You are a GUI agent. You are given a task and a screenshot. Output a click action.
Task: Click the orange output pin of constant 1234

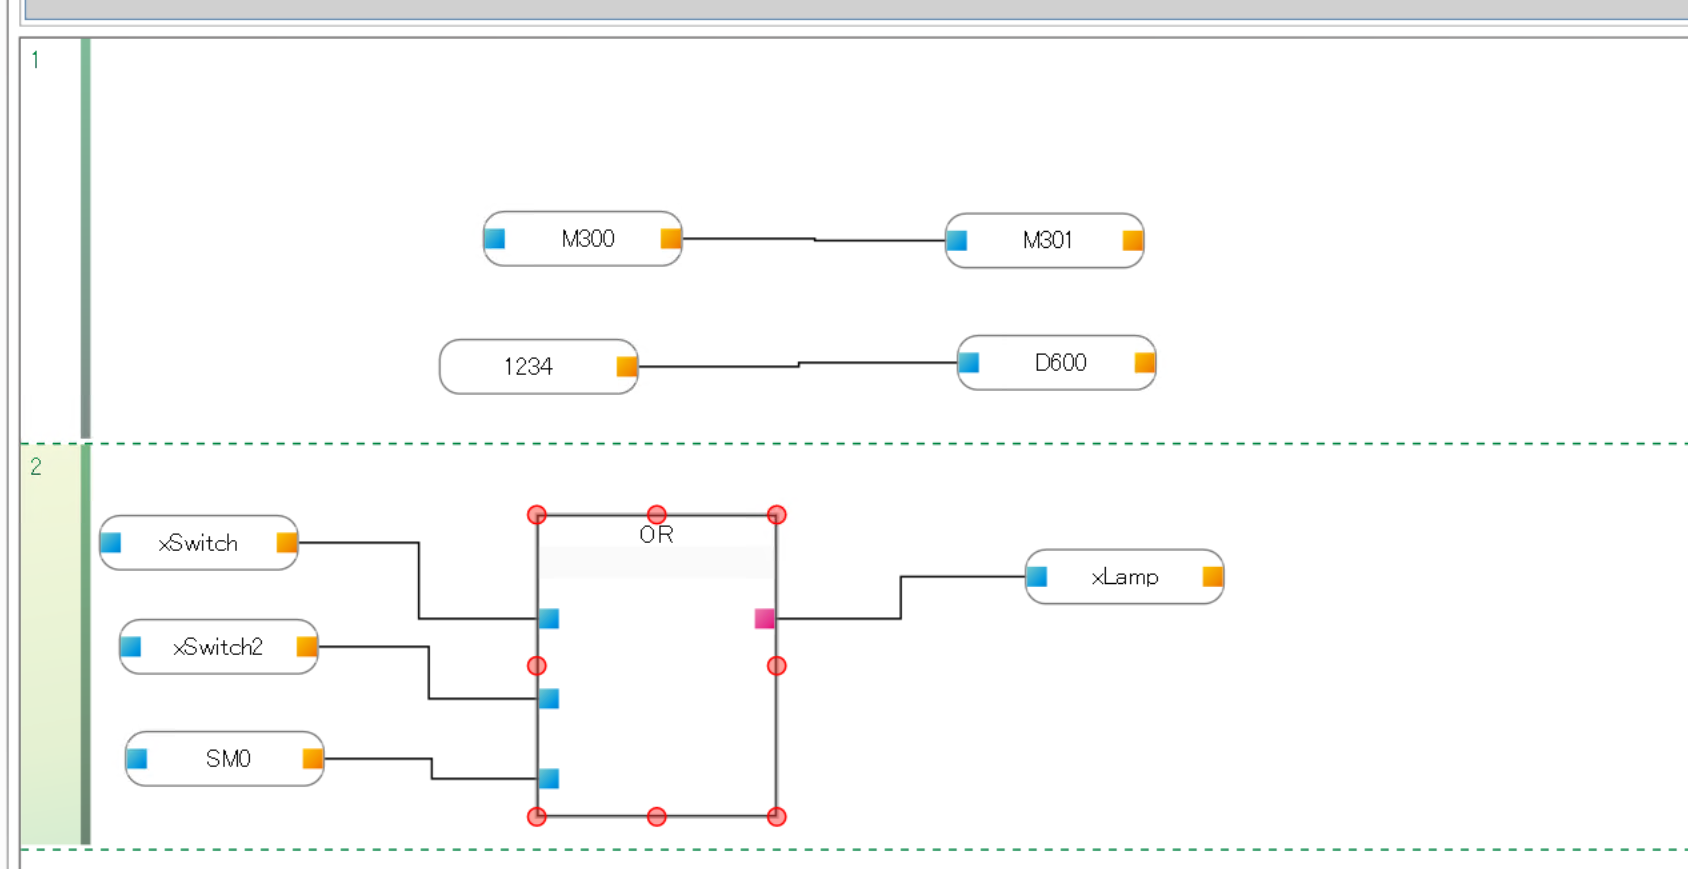(x=626, y=366)
